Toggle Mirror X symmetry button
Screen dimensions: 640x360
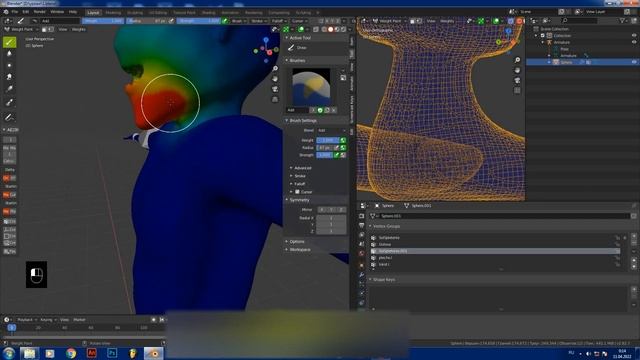tap(322, 210)
